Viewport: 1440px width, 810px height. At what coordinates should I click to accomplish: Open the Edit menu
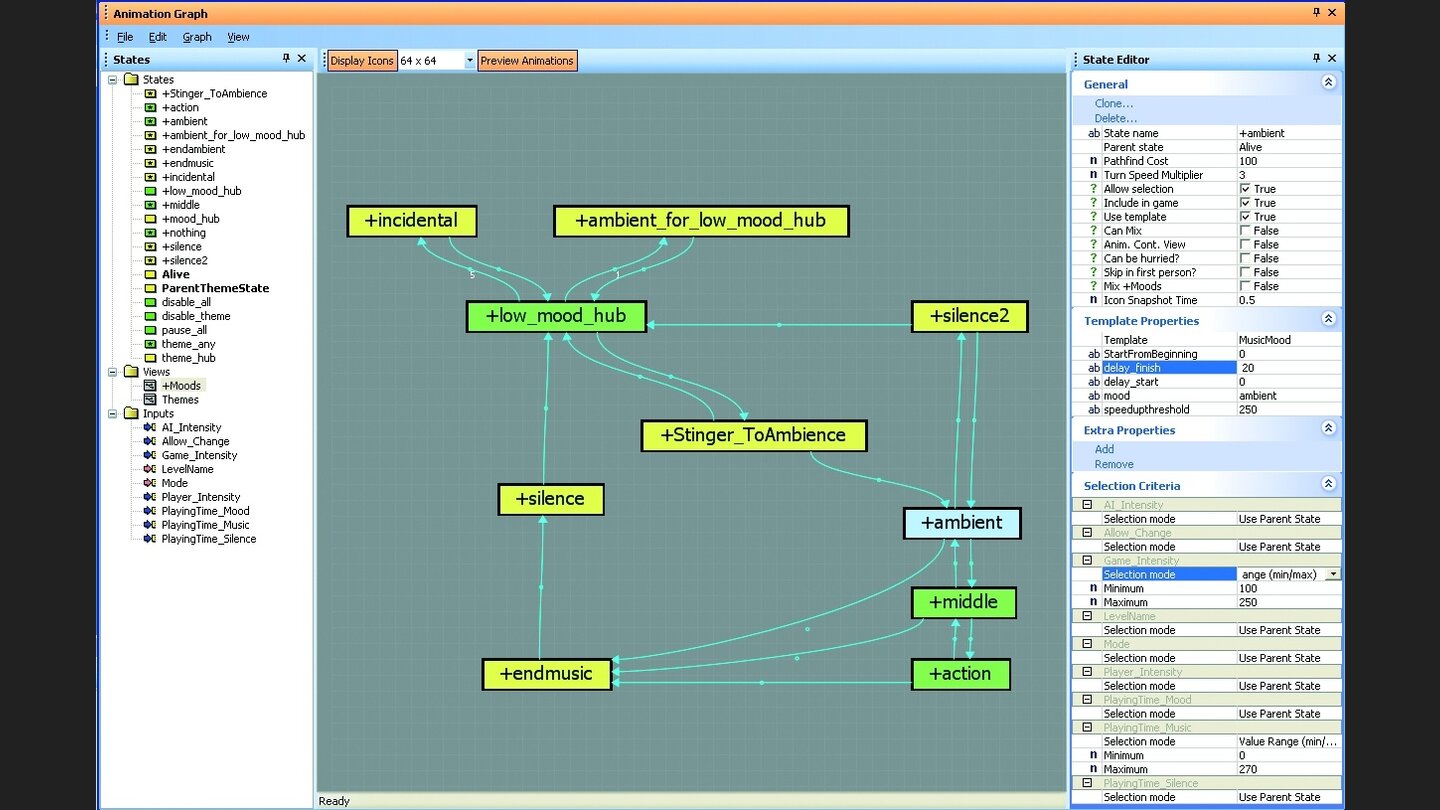[x=158, y=37]
